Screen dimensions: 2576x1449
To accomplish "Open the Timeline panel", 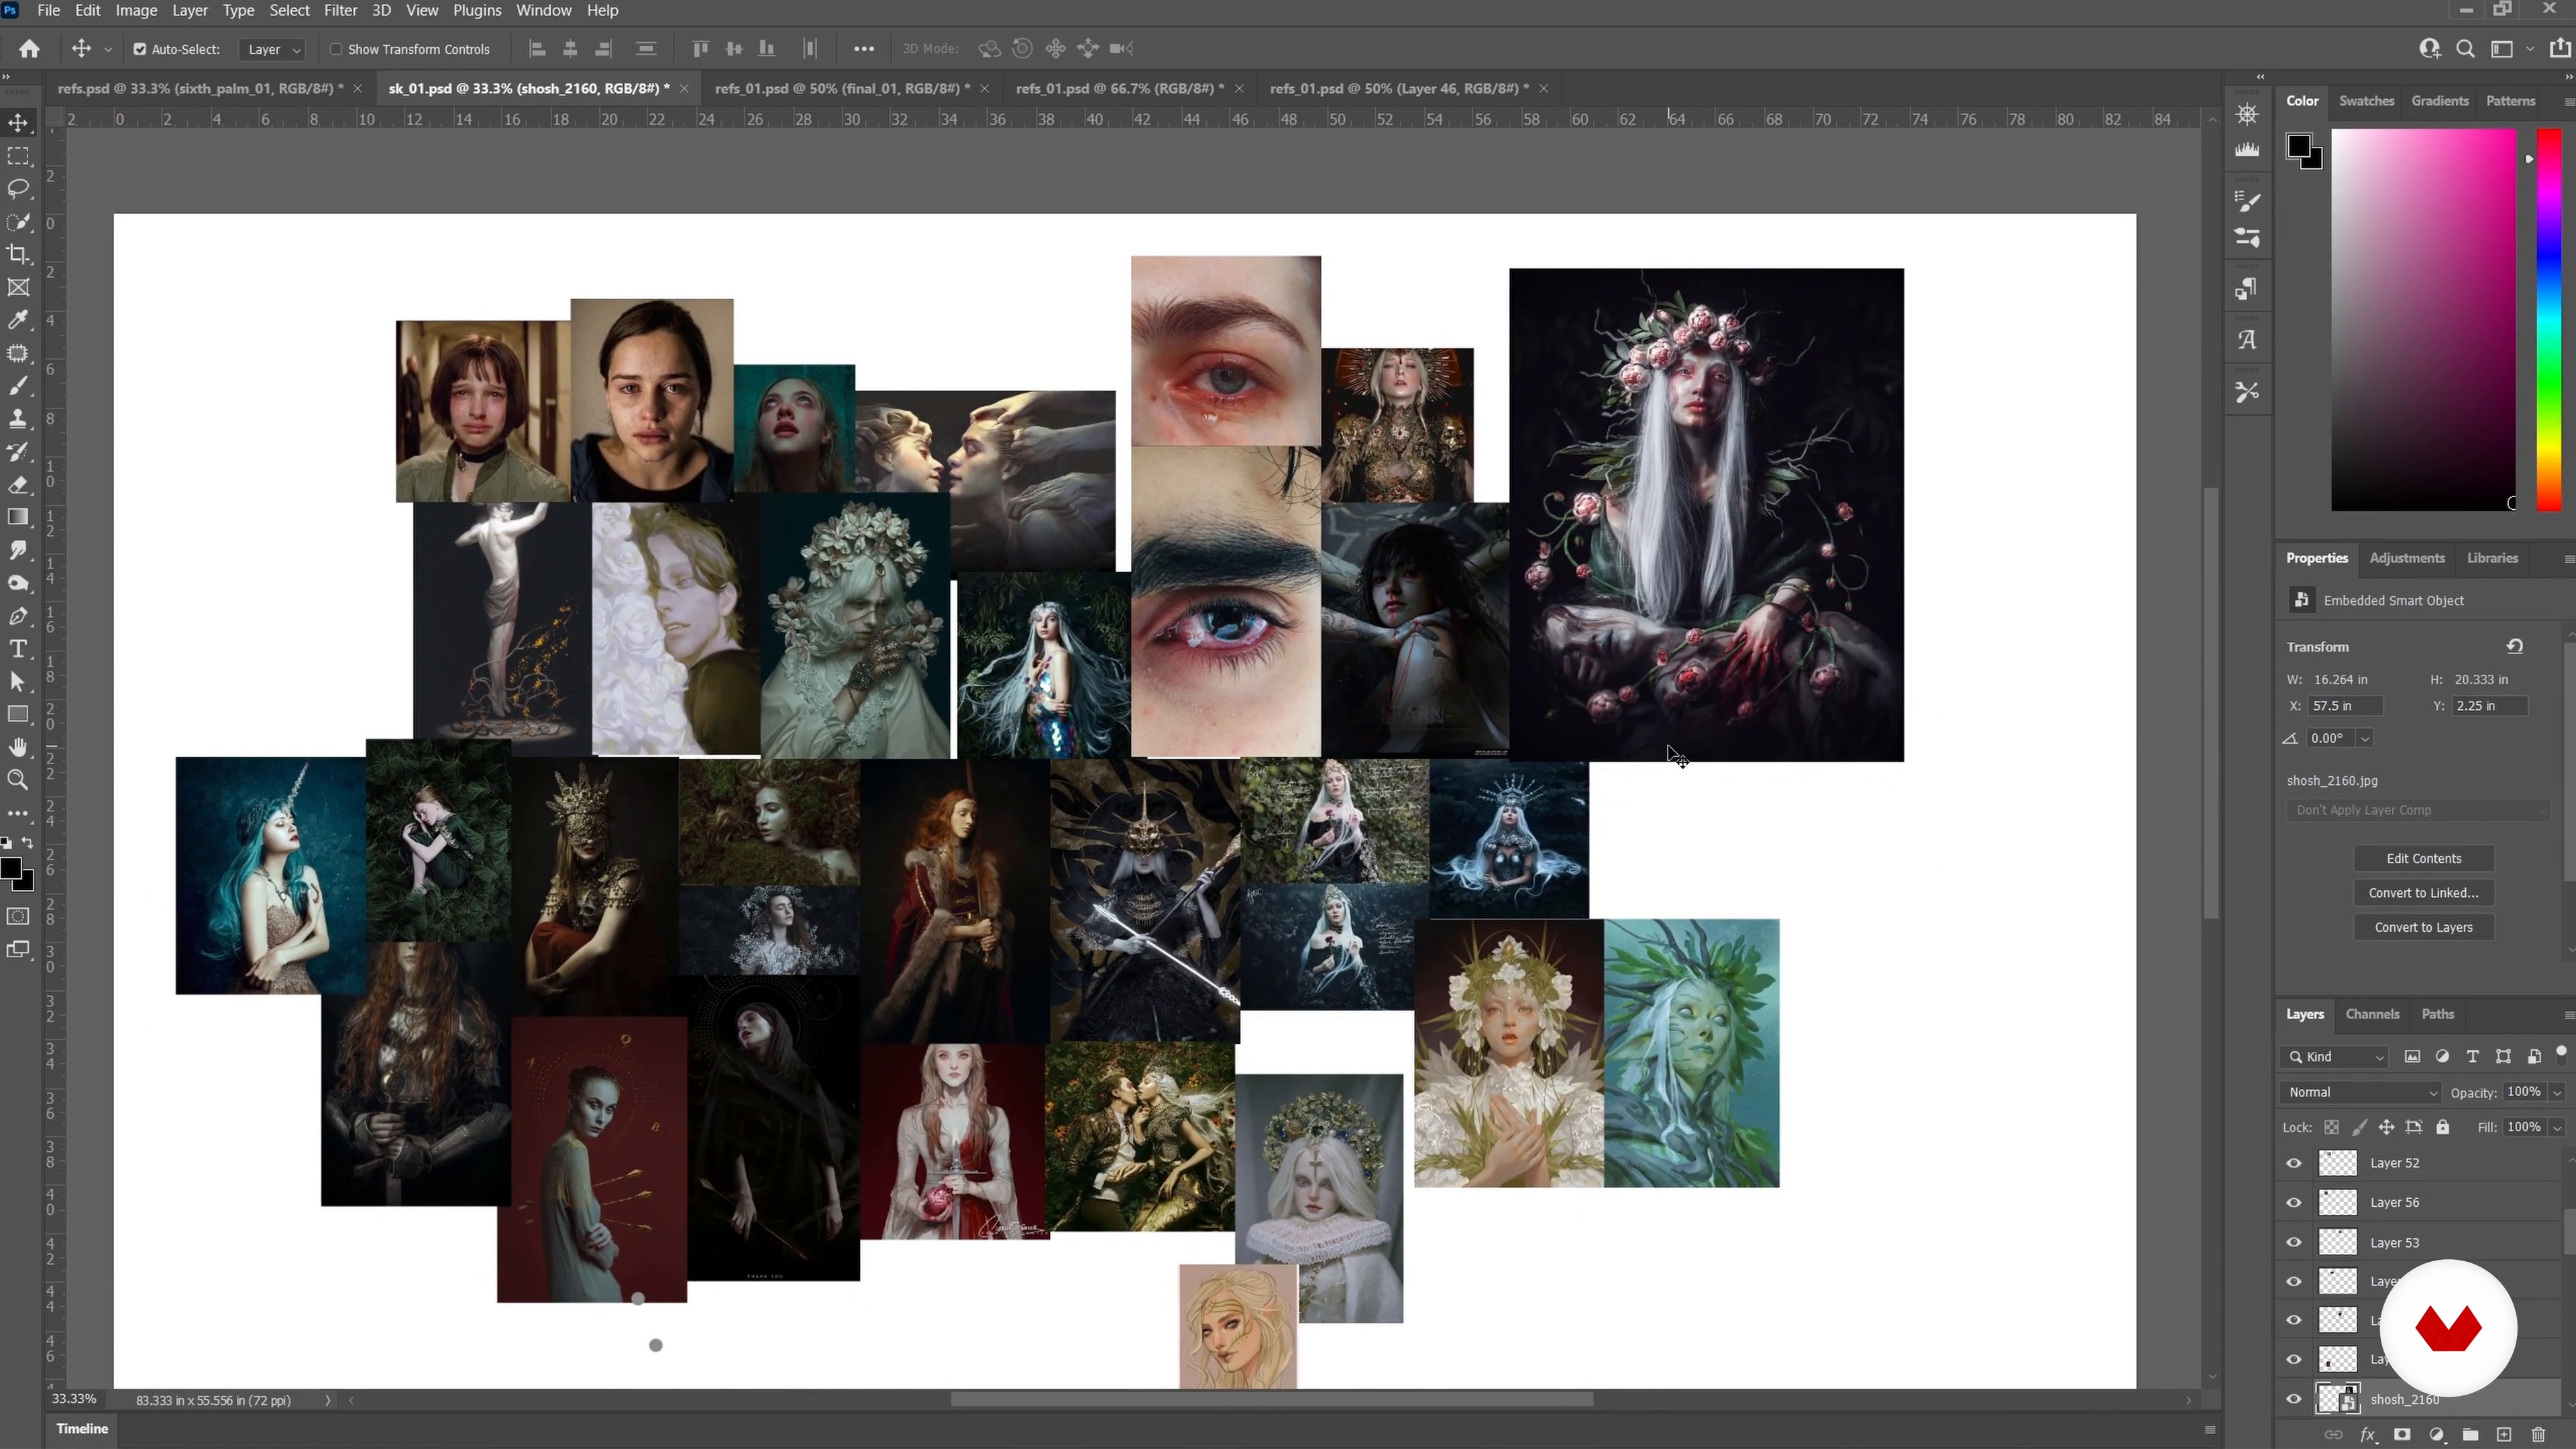I will (x=82, y=1429).
